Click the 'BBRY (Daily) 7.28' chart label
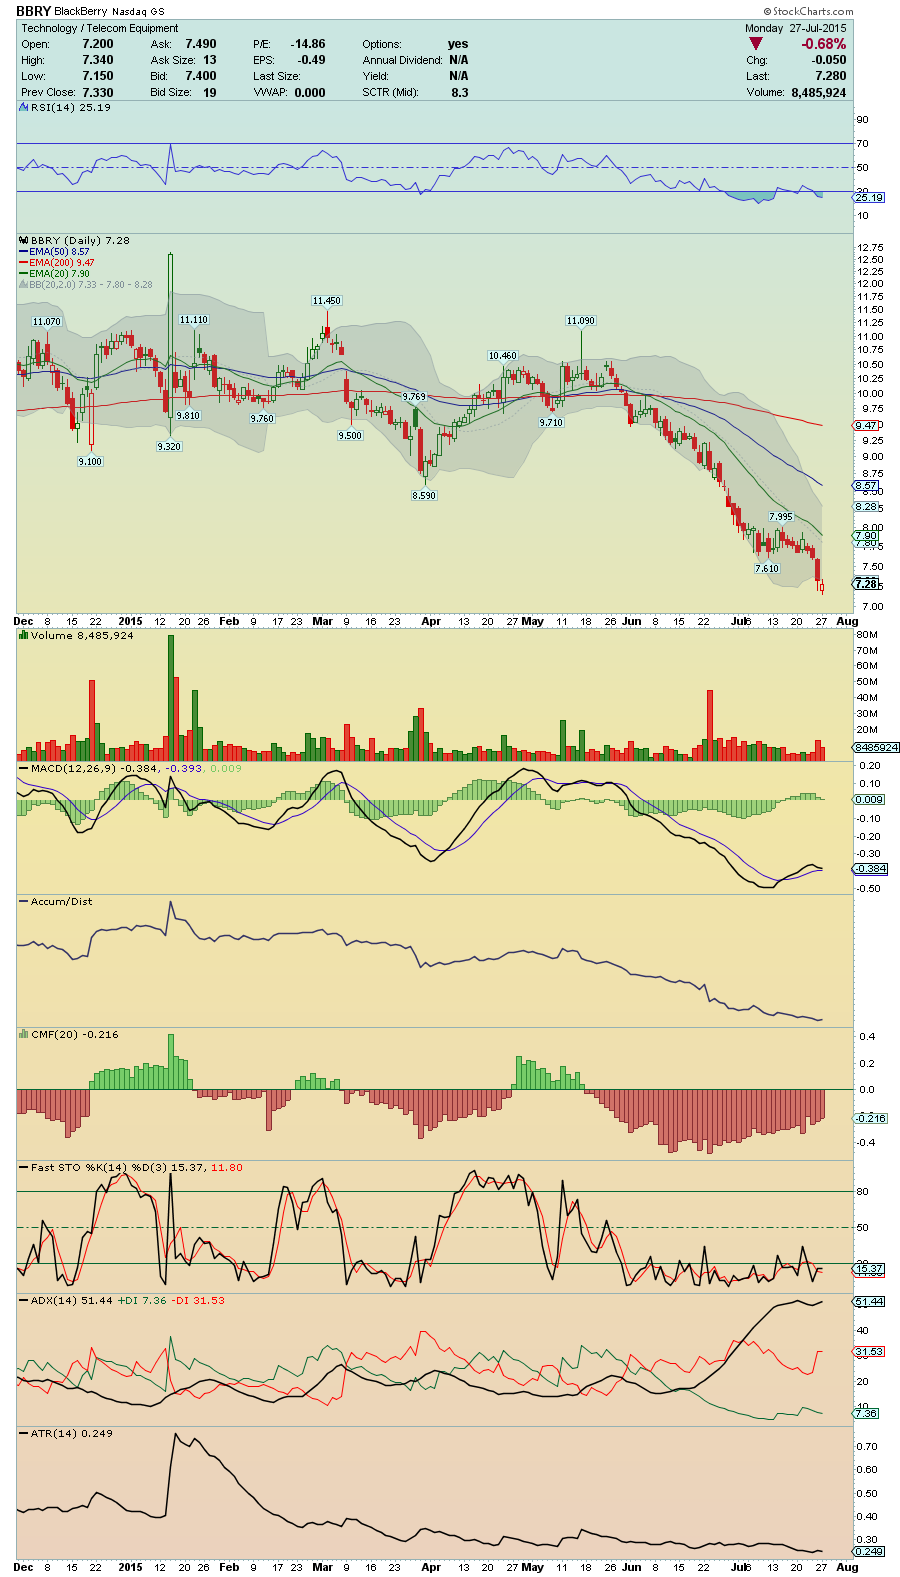Image resolution: width=900 pixels, height=1577 pixels. (x=80, y=241)
